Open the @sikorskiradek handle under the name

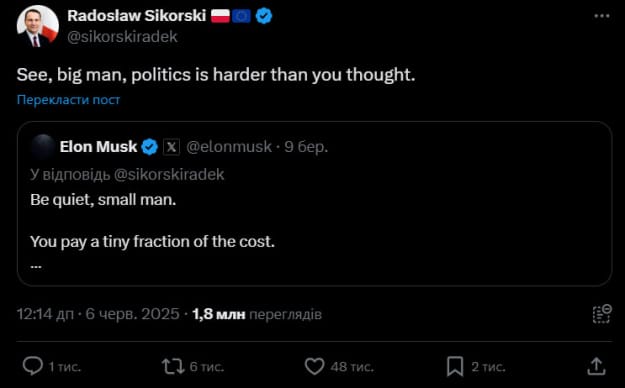(122, 37)
